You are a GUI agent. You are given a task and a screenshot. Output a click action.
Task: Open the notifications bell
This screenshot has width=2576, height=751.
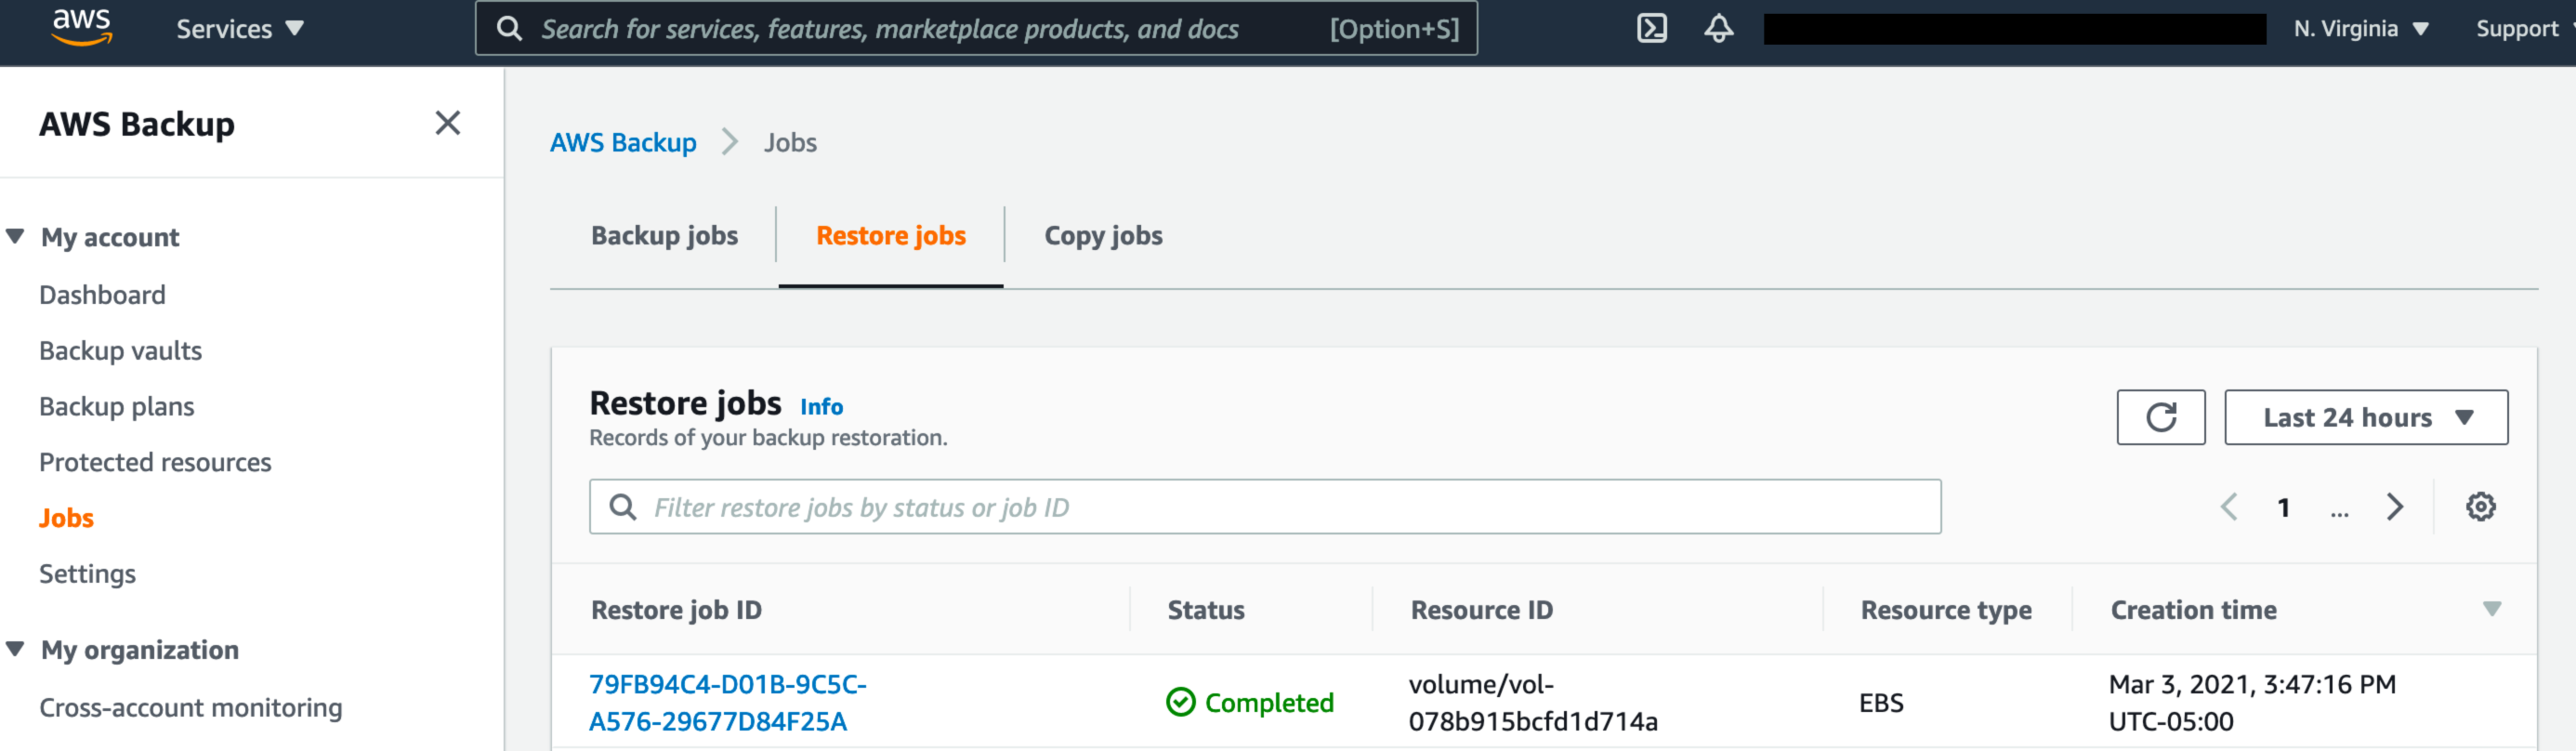[1718, 28]
